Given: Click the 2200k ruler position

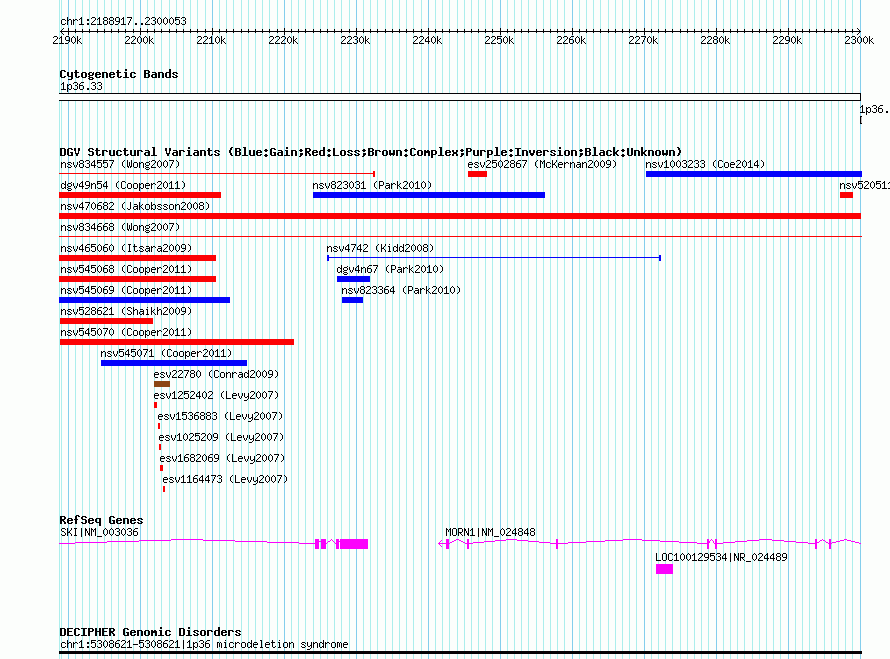Looking at the screenshot, I should pos(139,40).
